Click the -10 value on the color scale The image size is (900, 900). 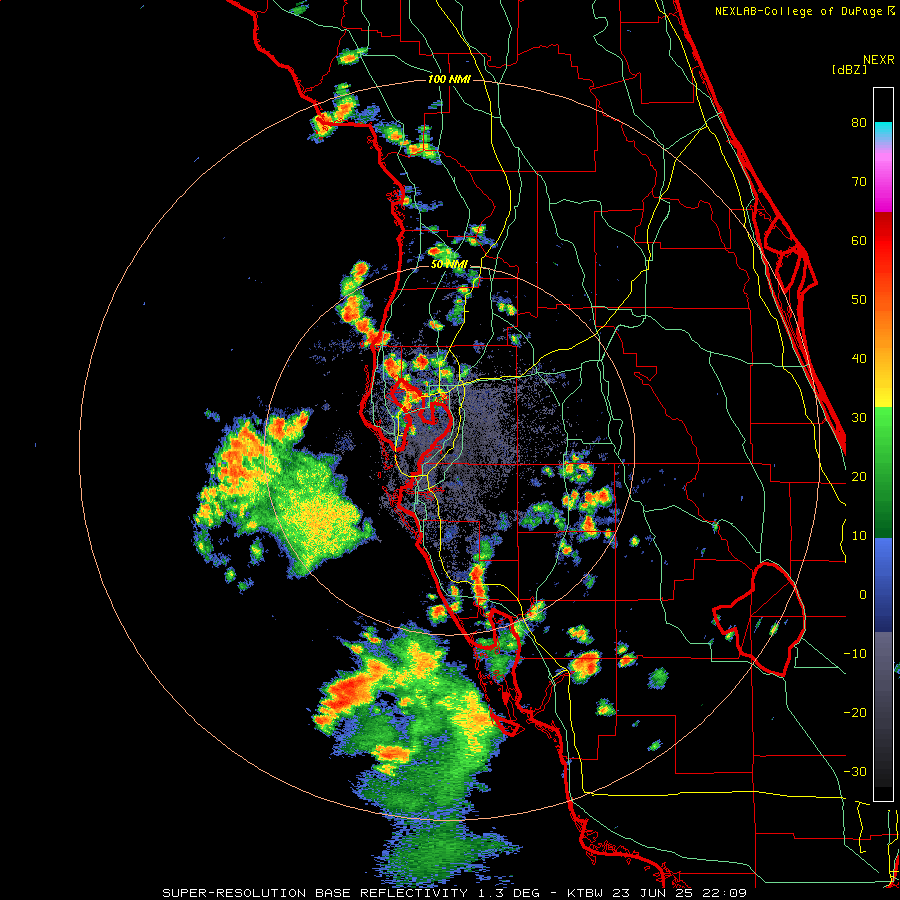(855, 654)
